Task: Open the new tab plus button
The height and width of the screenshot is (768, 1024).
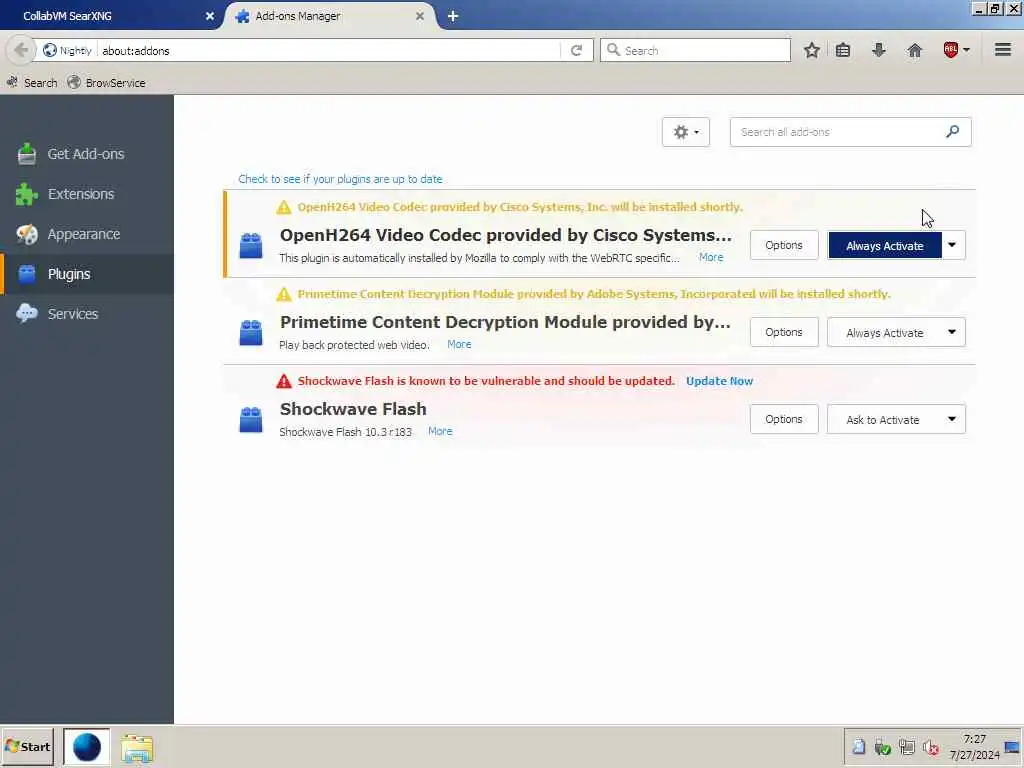Action: coord(453,16)
